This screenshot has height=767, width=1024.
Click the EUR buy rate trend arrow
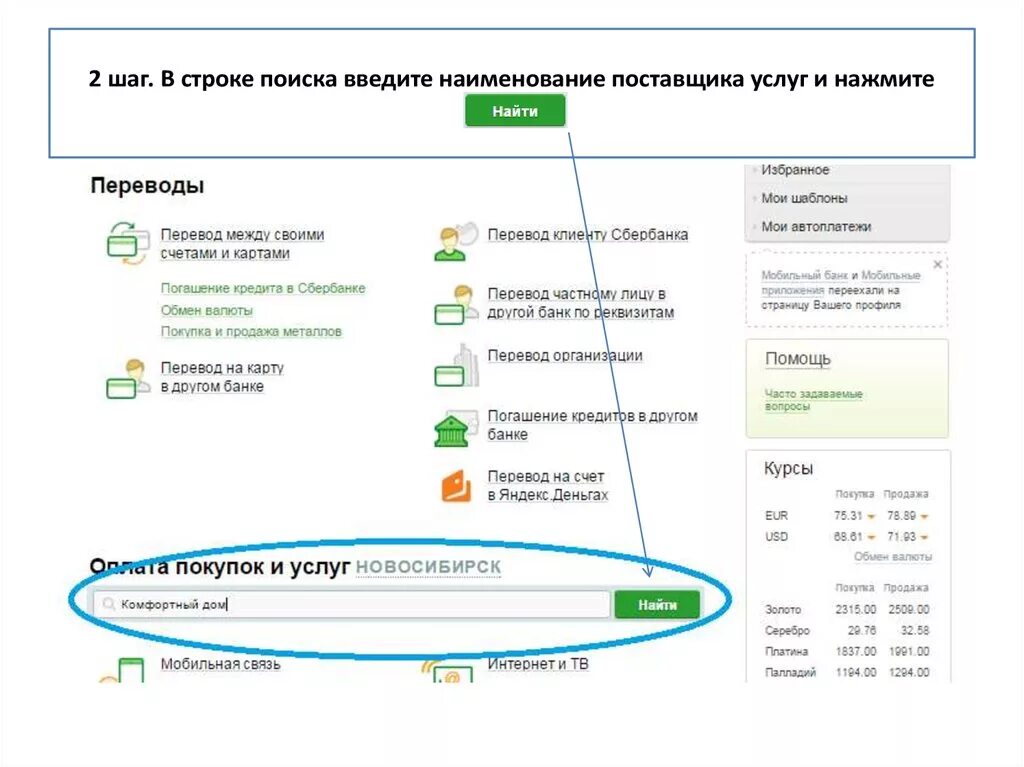point(871,517)
